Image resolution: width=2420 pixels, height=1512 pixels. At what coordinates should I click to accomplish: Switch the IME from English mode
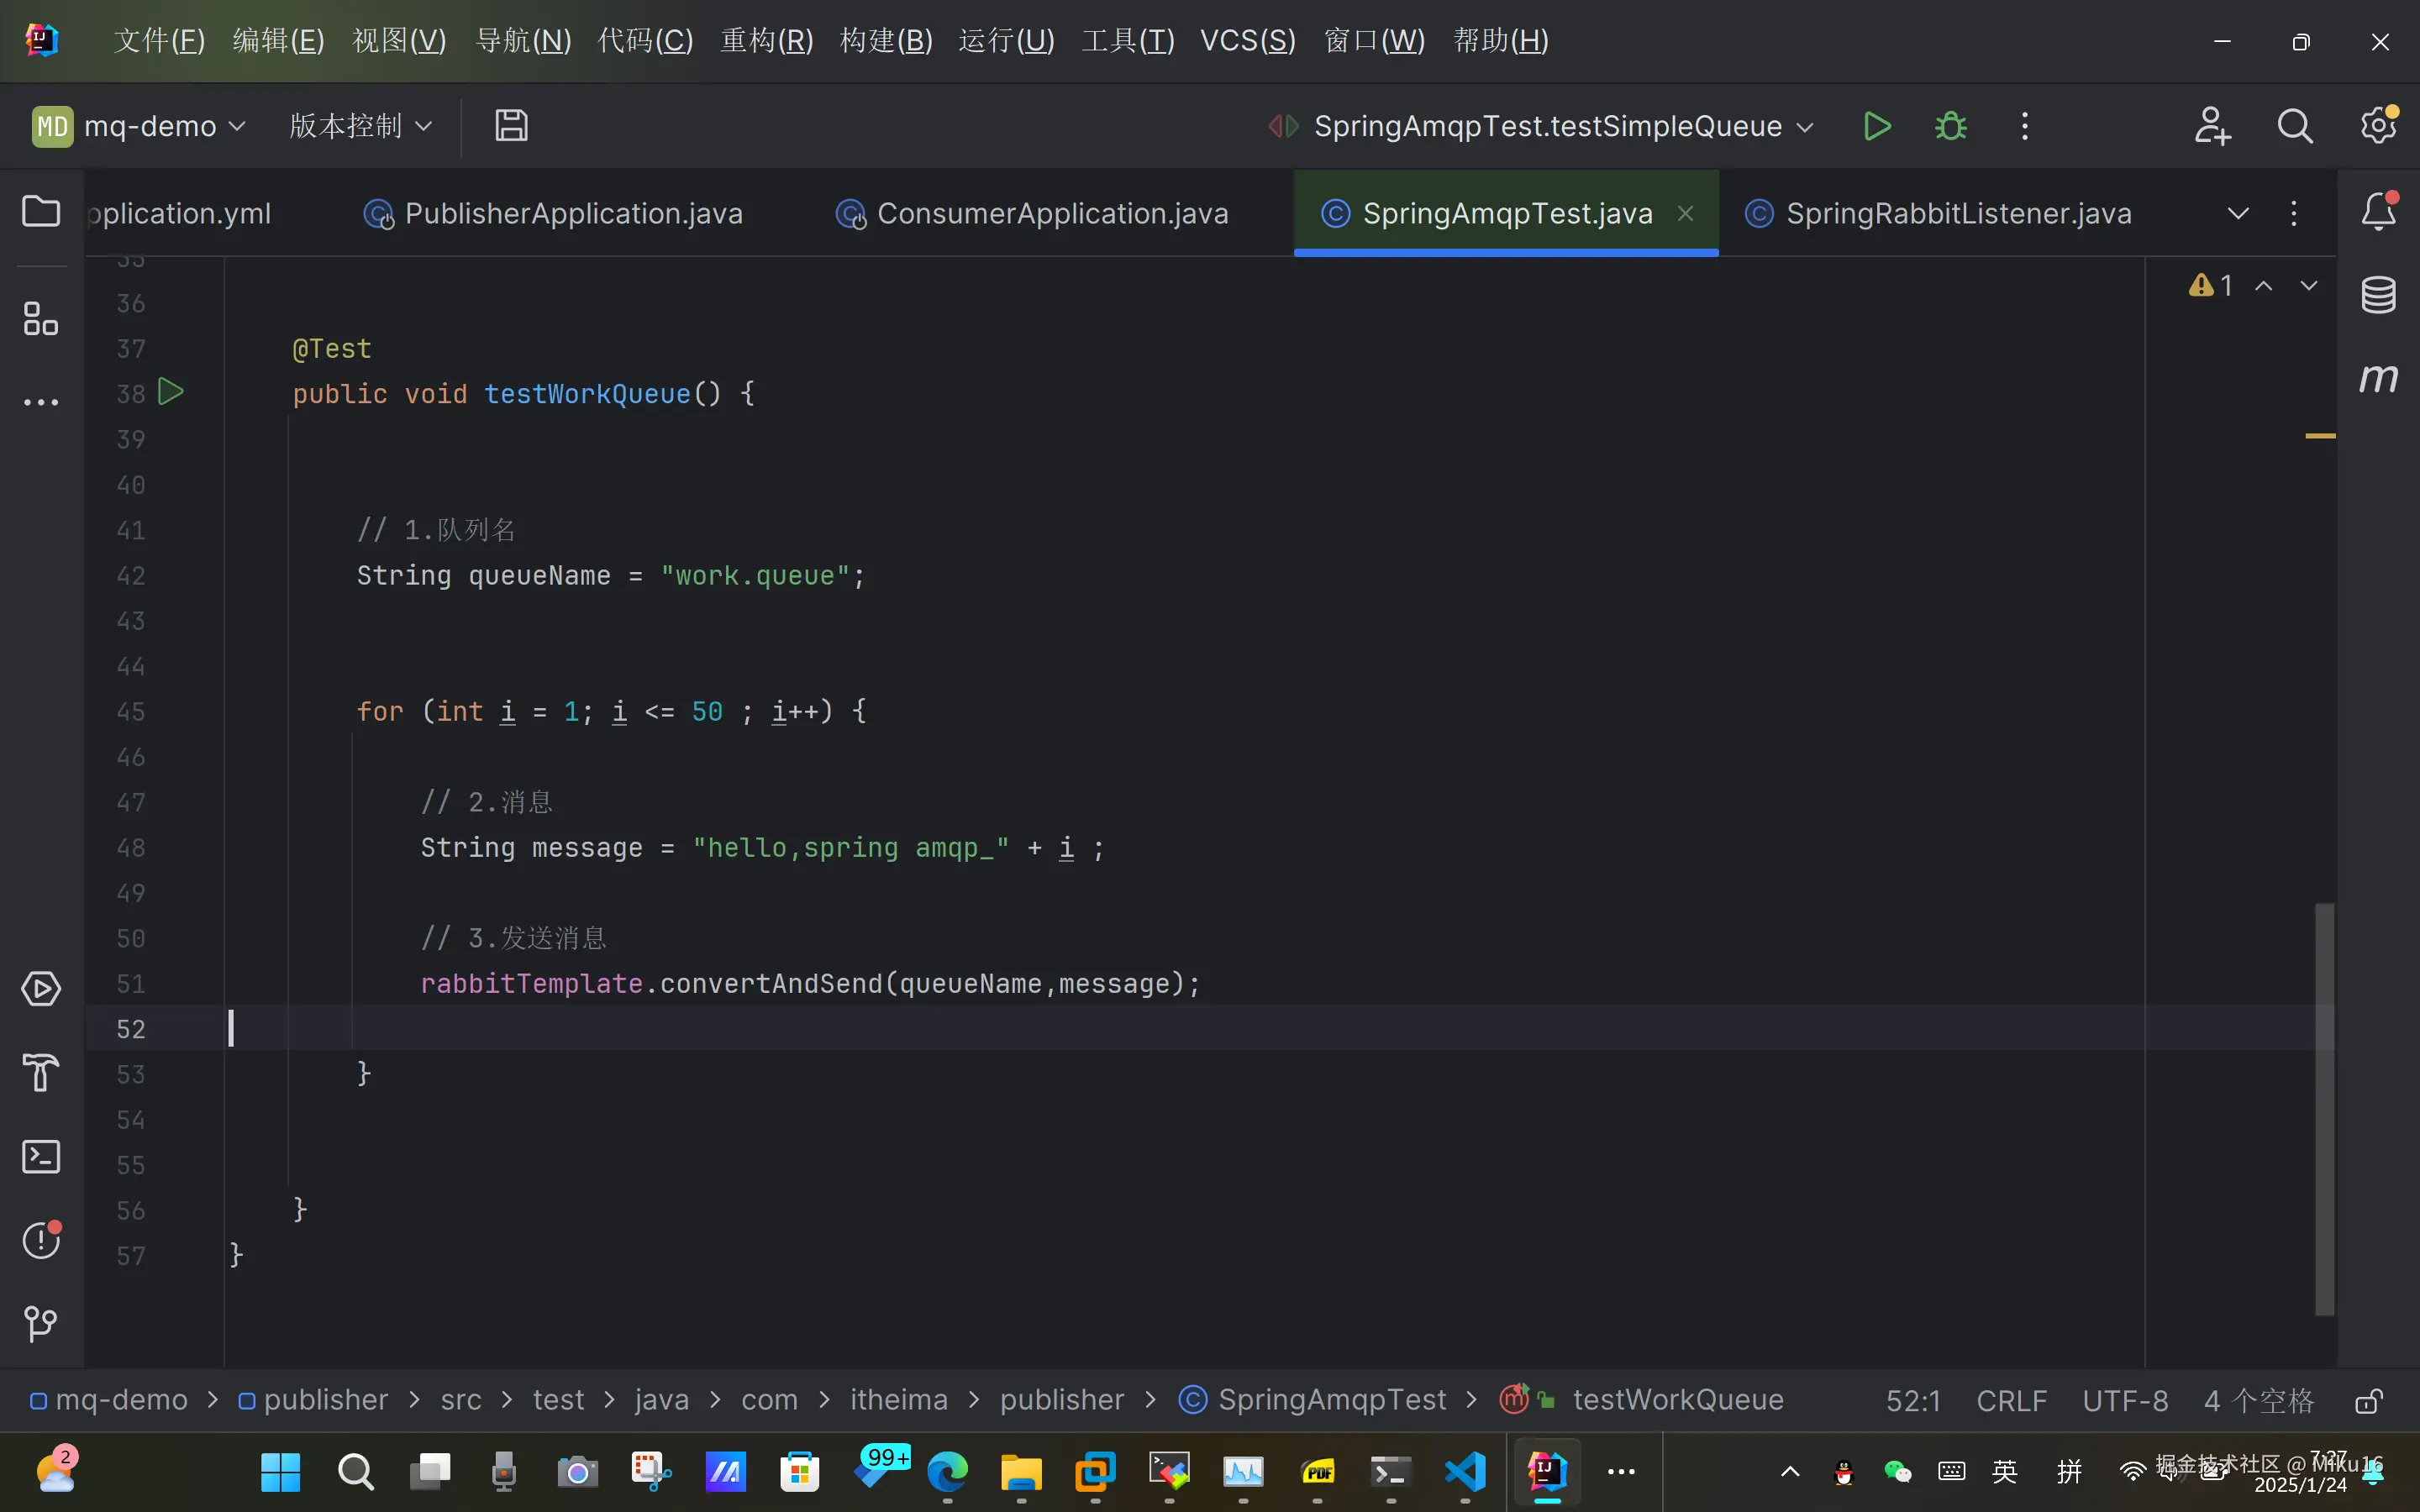click(2004, 1471)
